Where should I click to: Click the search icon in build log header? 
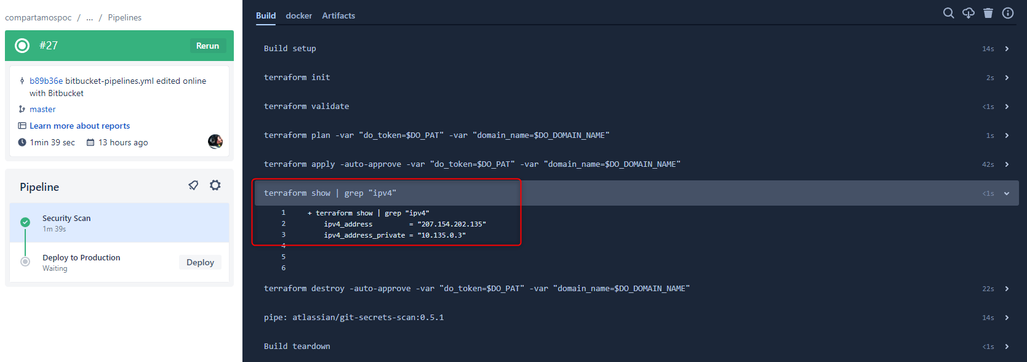(x=948, y=13)
